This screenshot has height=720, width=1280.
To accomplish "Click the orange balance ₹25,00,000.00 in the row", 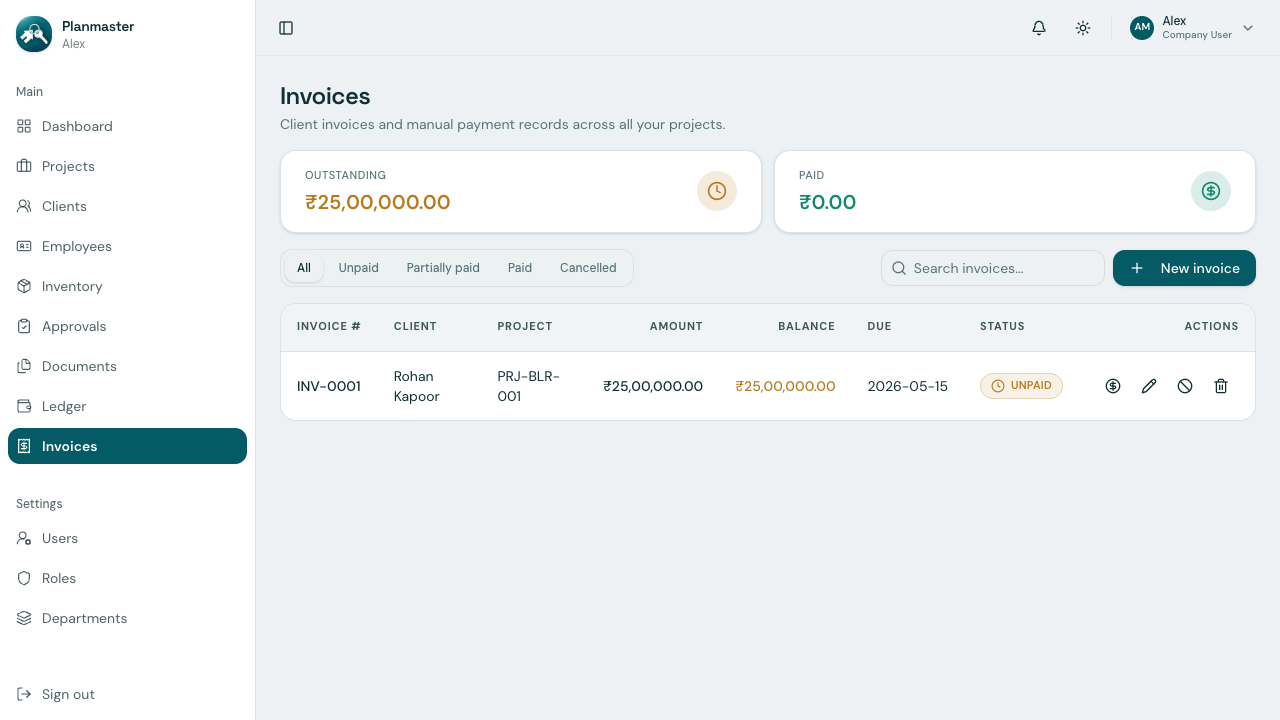I will tap(785, 386).
